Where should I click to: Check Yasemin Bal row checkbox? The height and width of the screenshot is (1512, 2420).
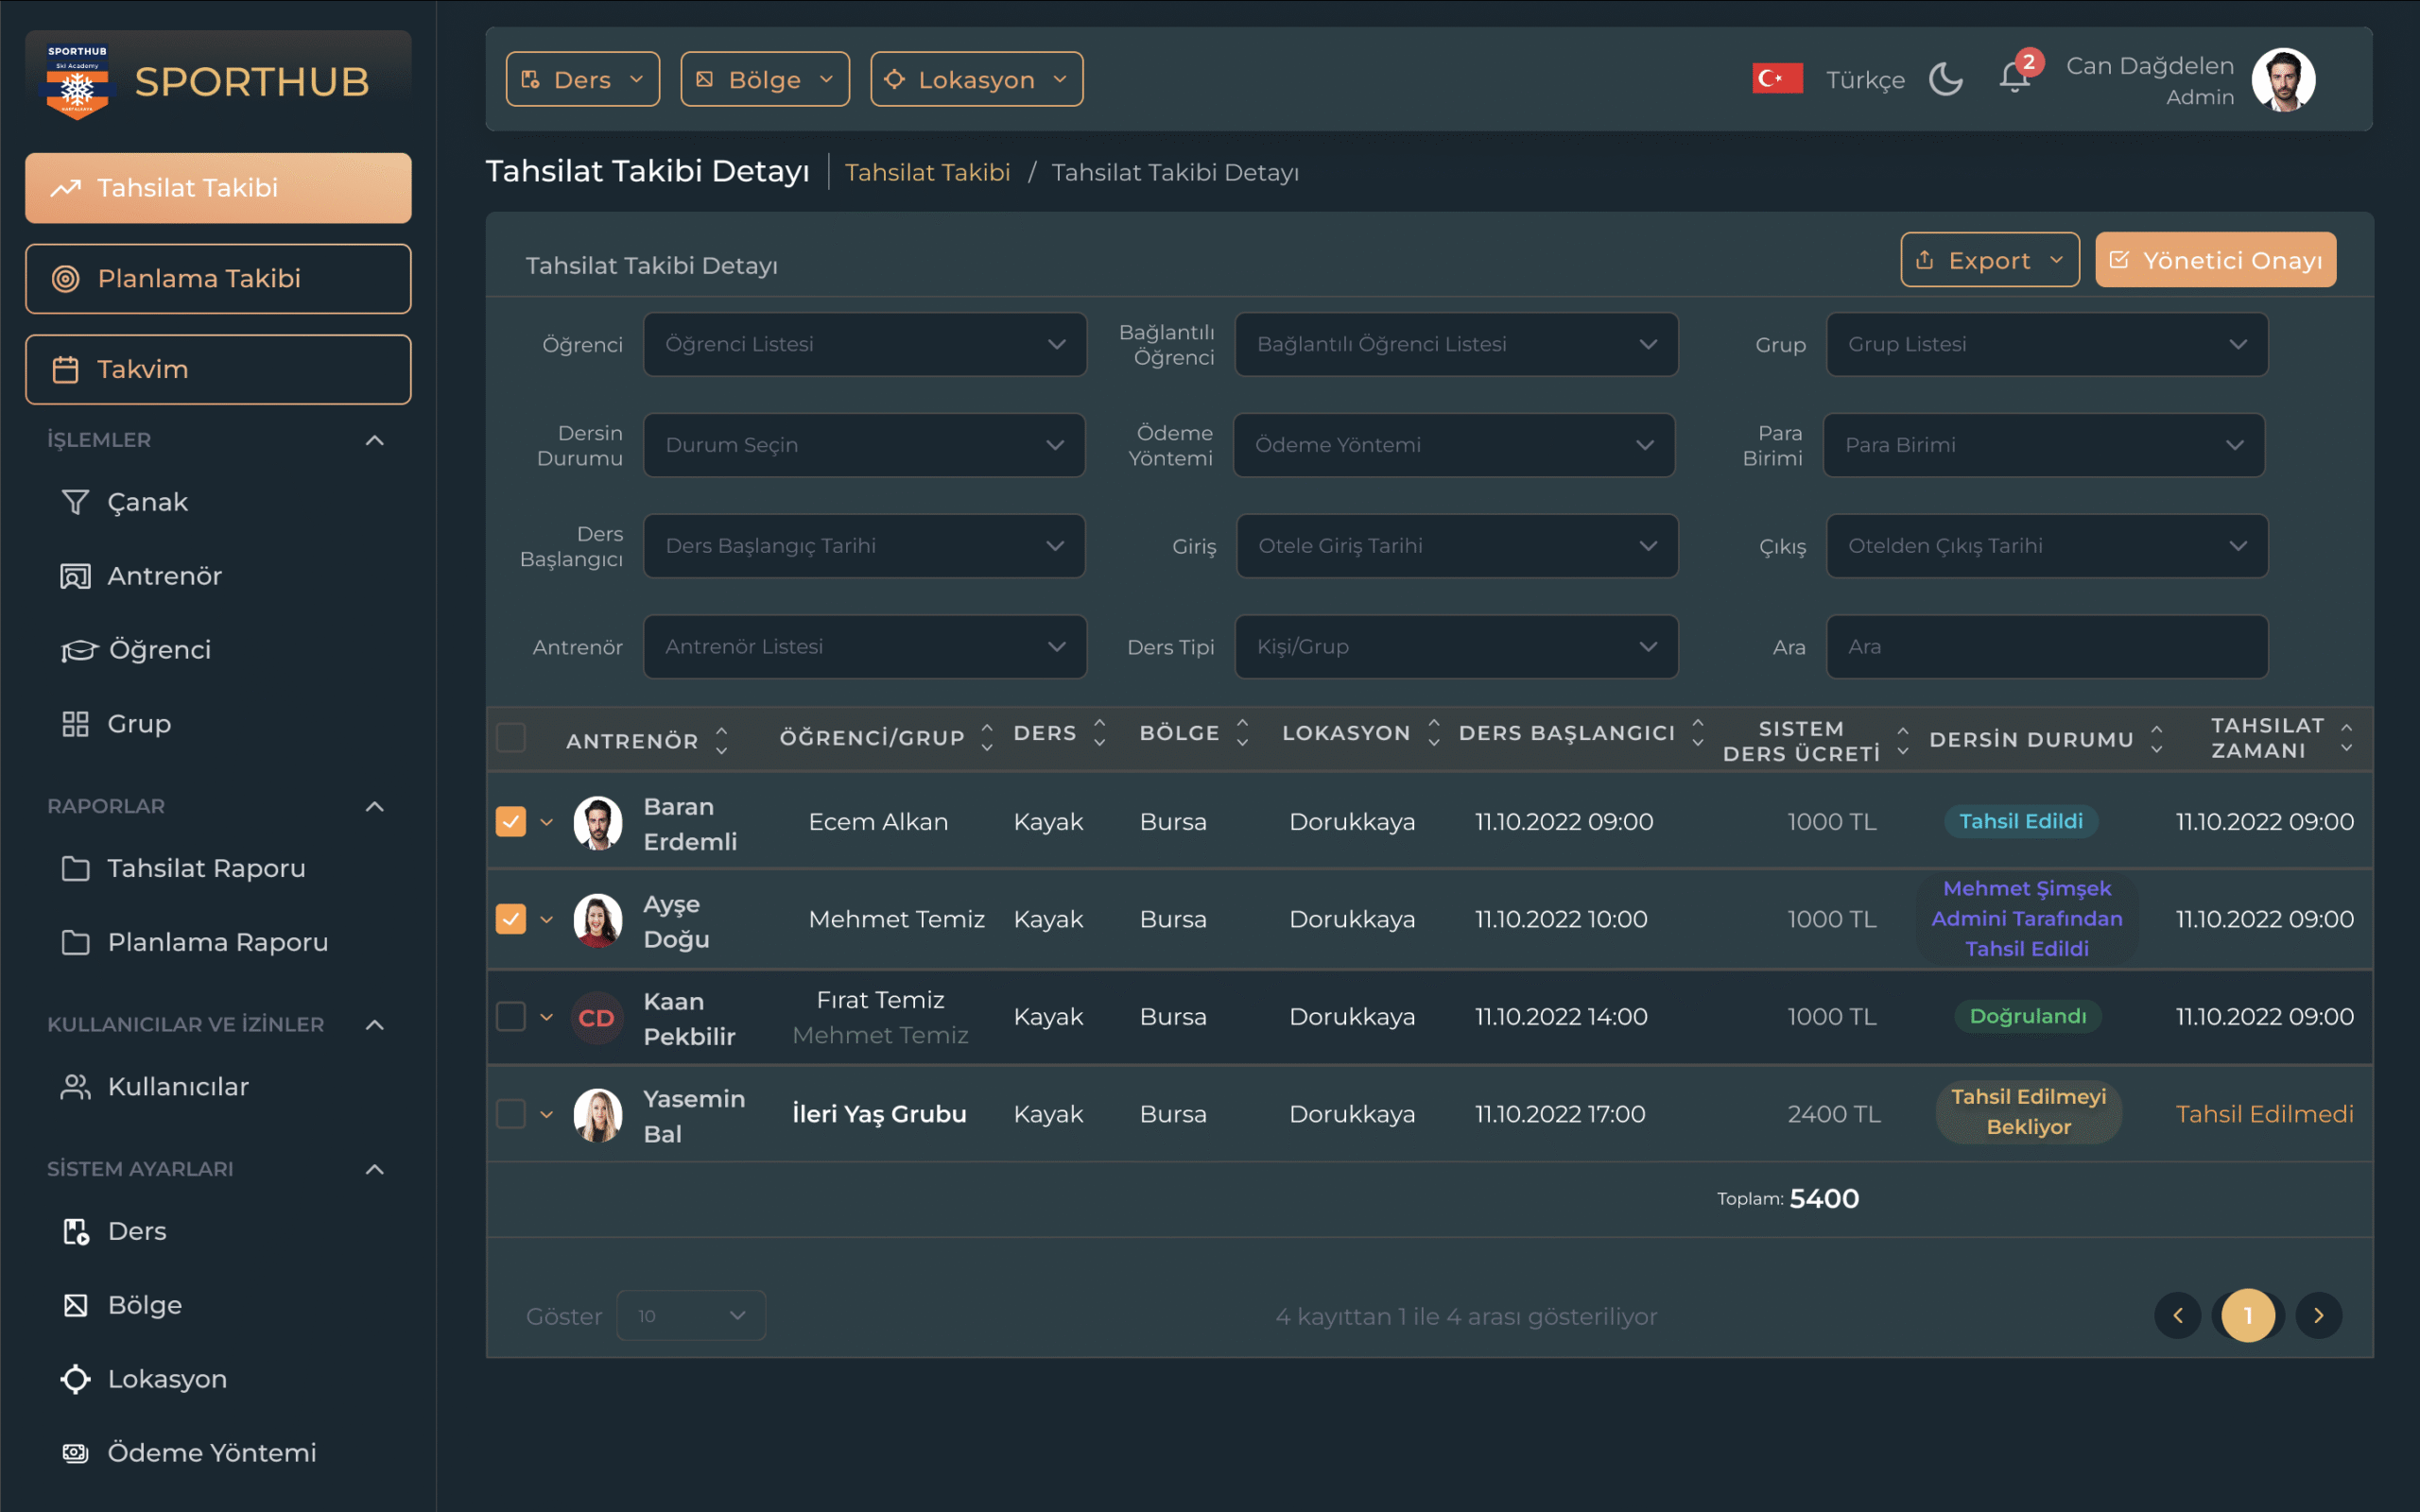point(511,1113)
